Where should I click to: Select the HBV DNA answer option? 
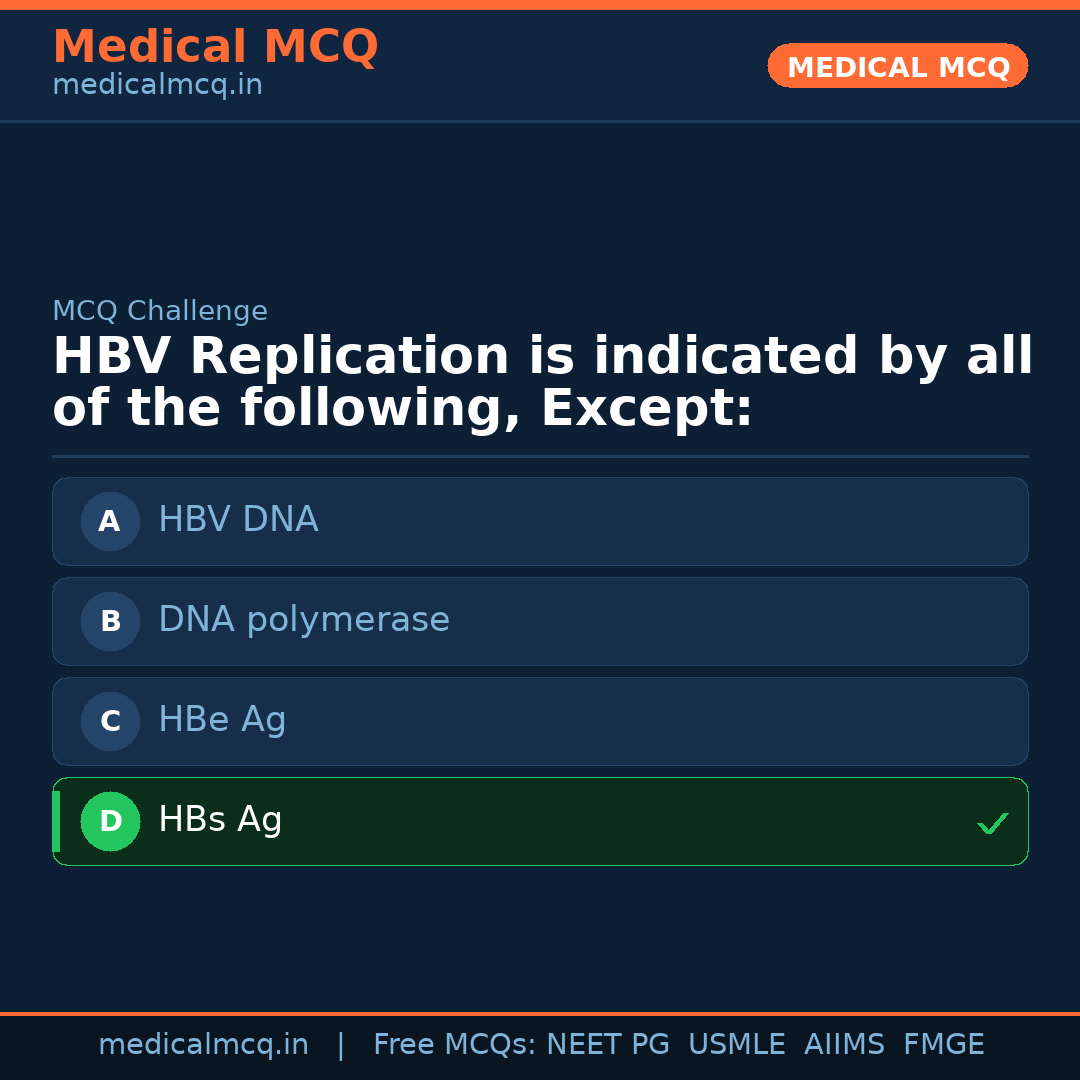[540, 521]
